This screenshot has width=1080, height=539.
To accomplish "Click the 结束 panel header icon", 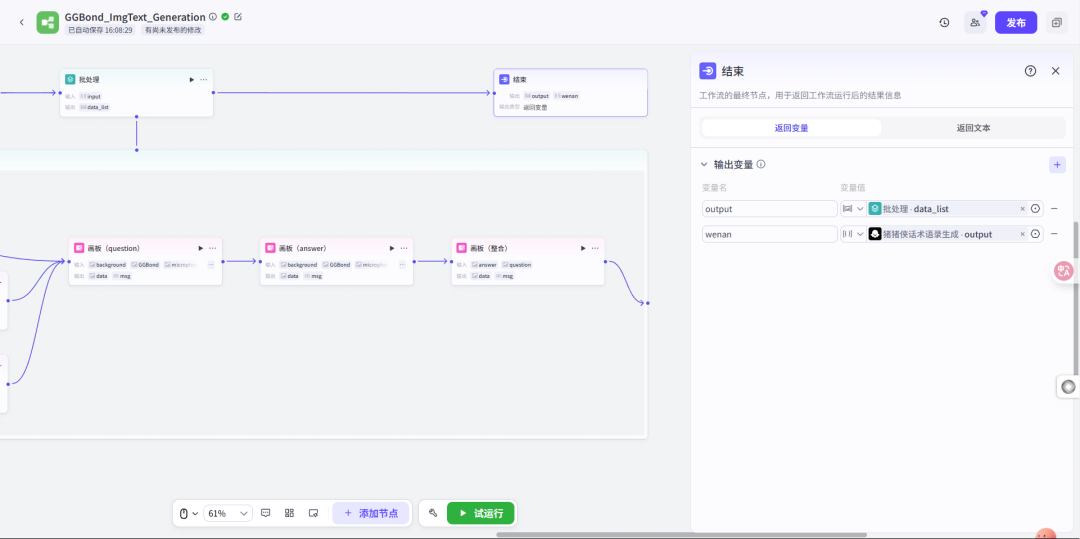I will (707, 71).
